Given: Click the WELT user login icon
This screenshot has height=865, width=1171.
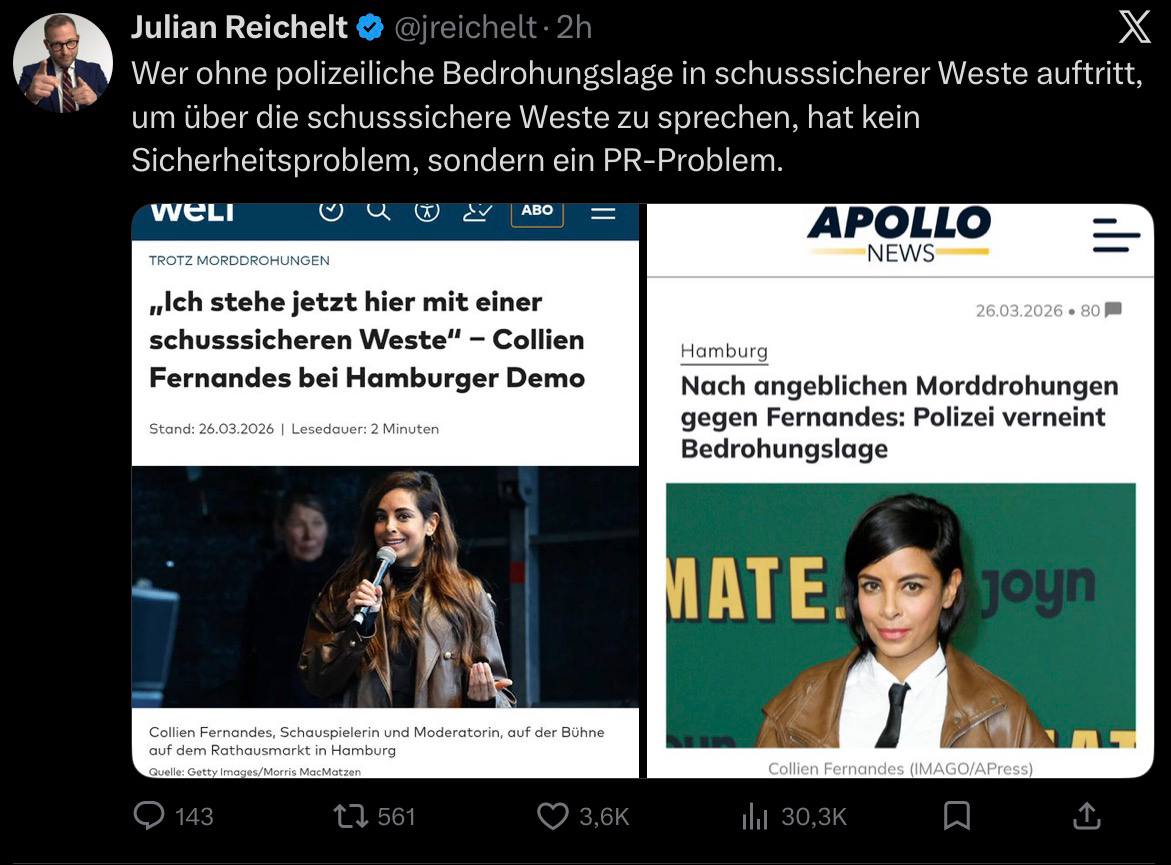Looking at the screenshot, I should [477, 210].
